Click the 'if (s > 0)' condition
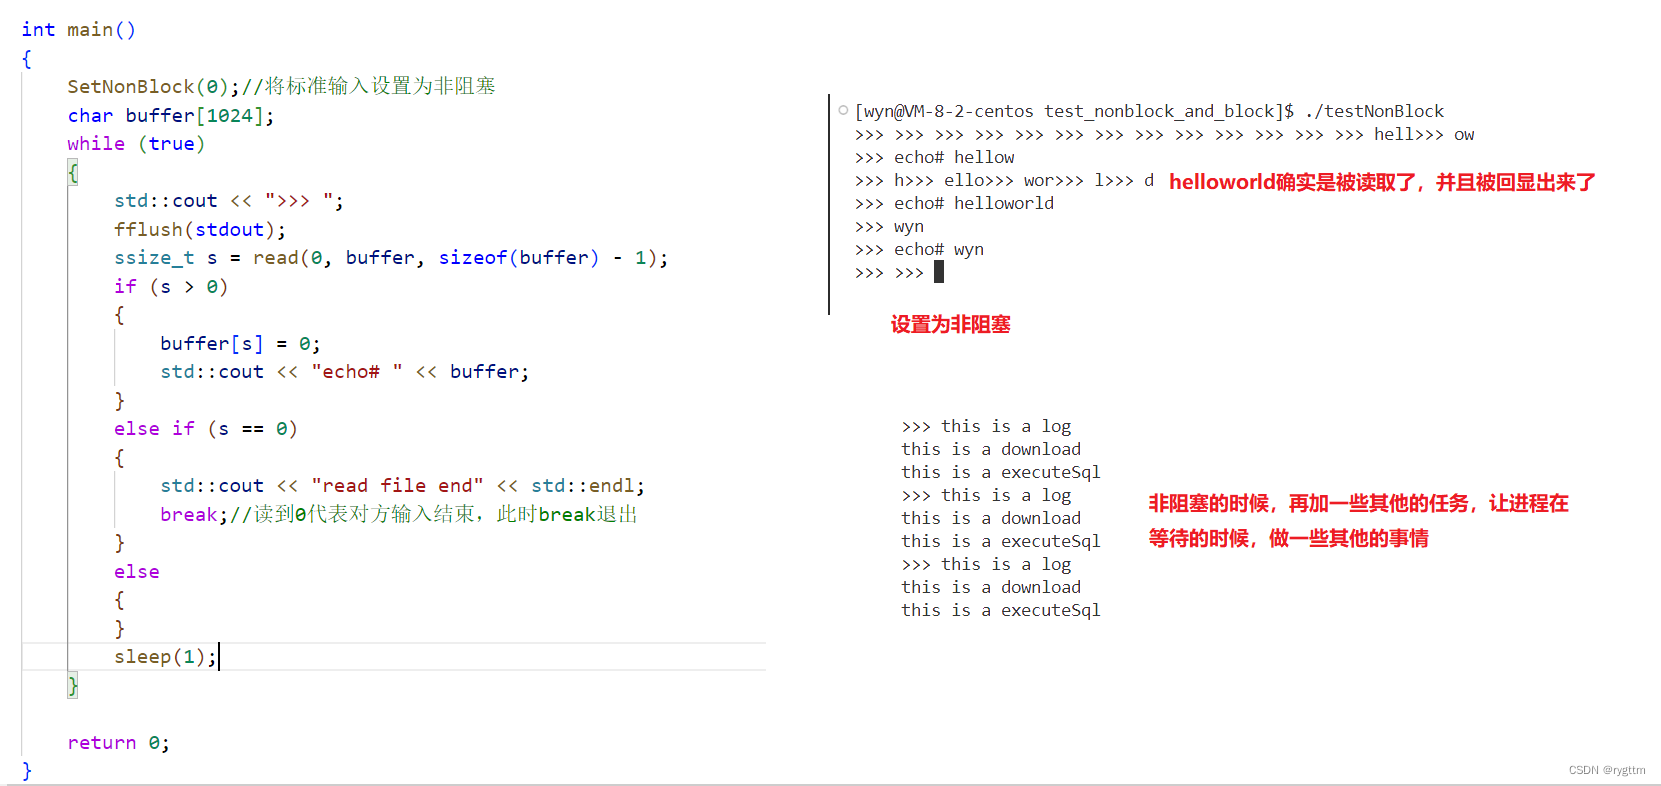Viewport: 1661px width, 786px height. coord(171,287)
